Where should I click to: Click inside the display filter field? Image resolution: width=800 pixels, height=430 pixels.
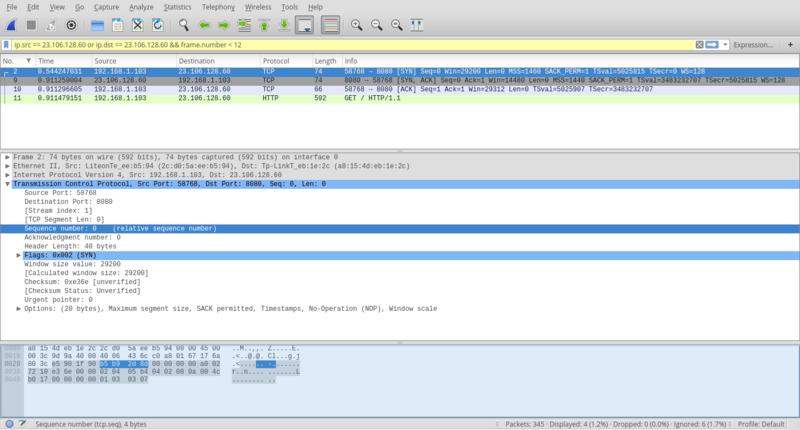click(350, 45)
